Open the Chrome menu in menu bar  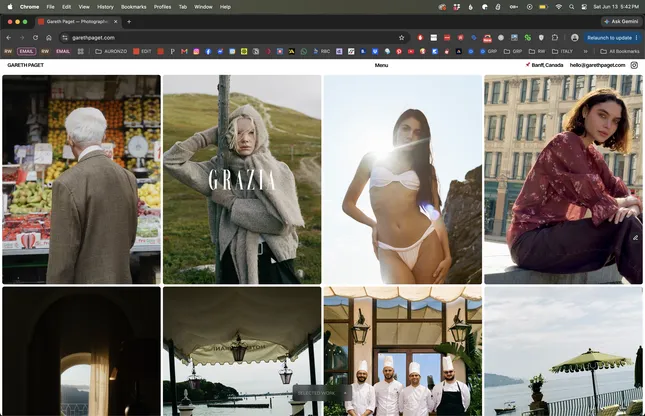pos(29,7)
